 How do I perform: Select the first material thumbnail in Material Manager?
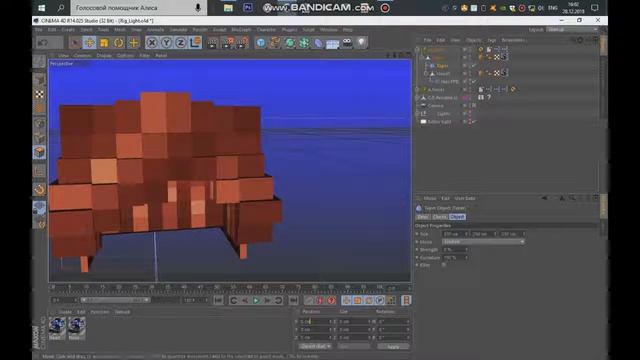coord(57,329)
